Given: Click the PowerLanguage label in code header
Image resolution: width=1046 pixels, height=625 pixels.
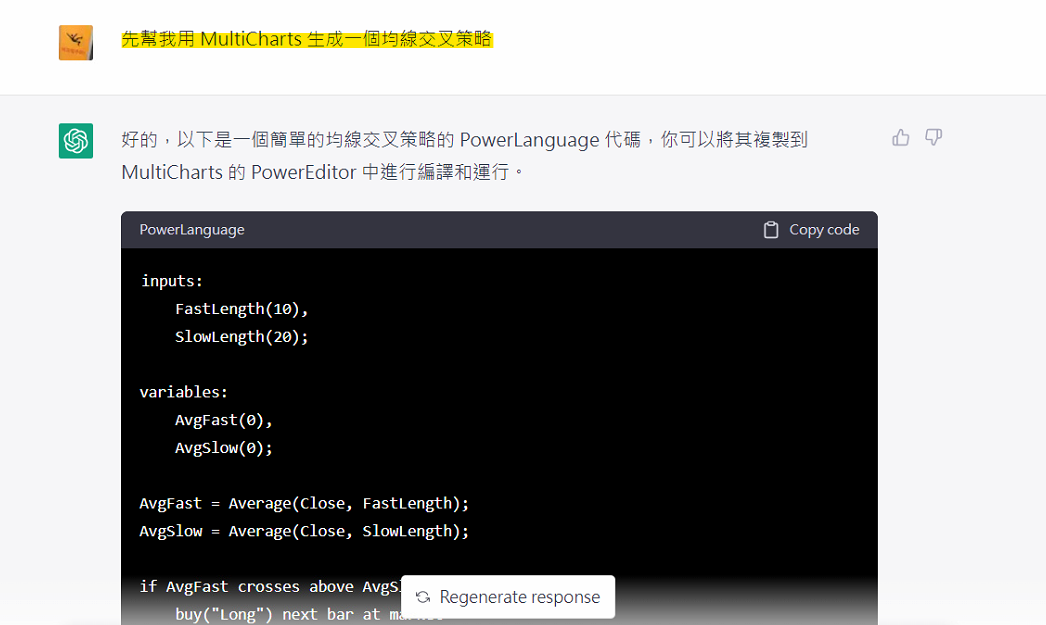Looking at the screenshot, I should 192,229.
